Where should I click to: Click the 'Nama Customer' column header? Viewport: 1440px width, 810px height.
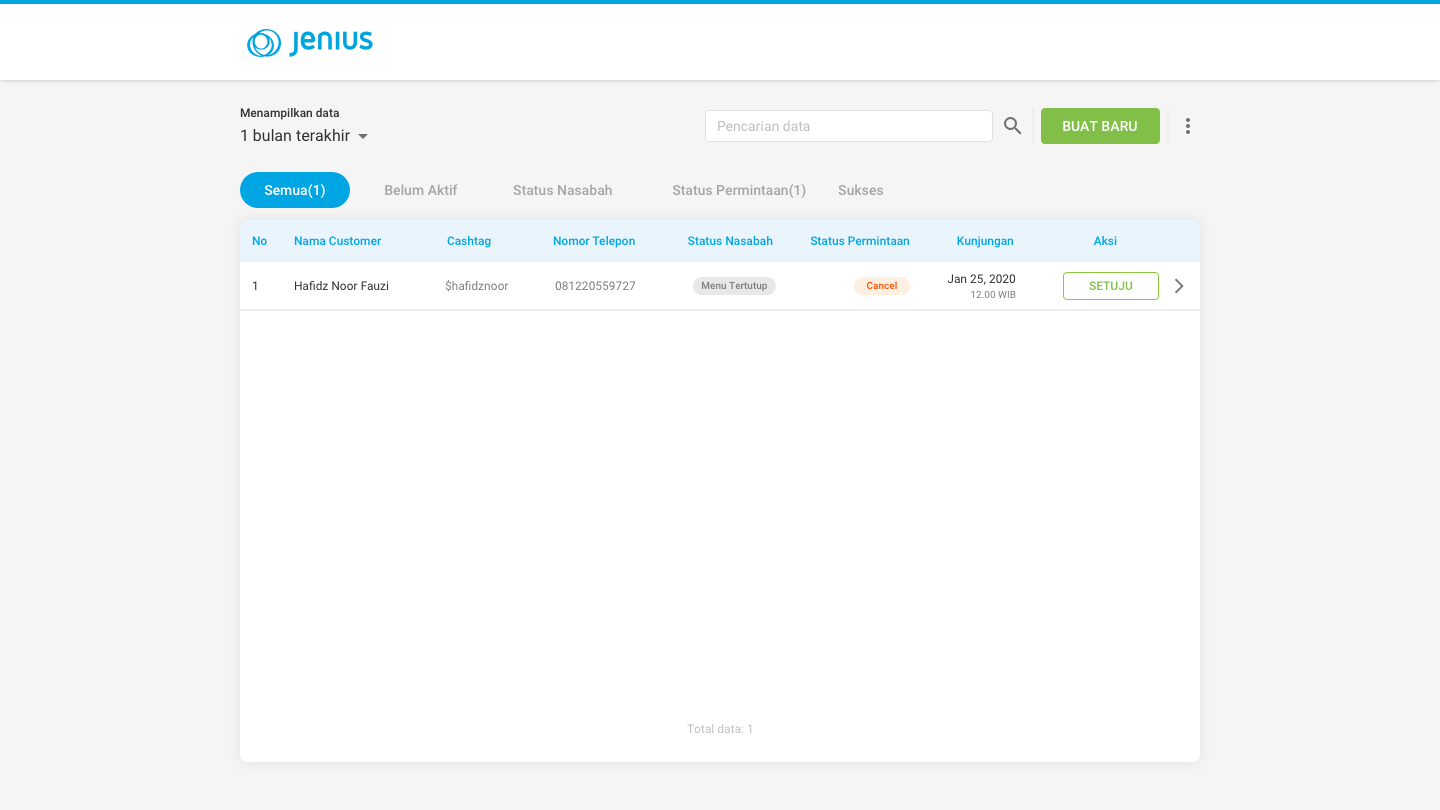[338, 241]
